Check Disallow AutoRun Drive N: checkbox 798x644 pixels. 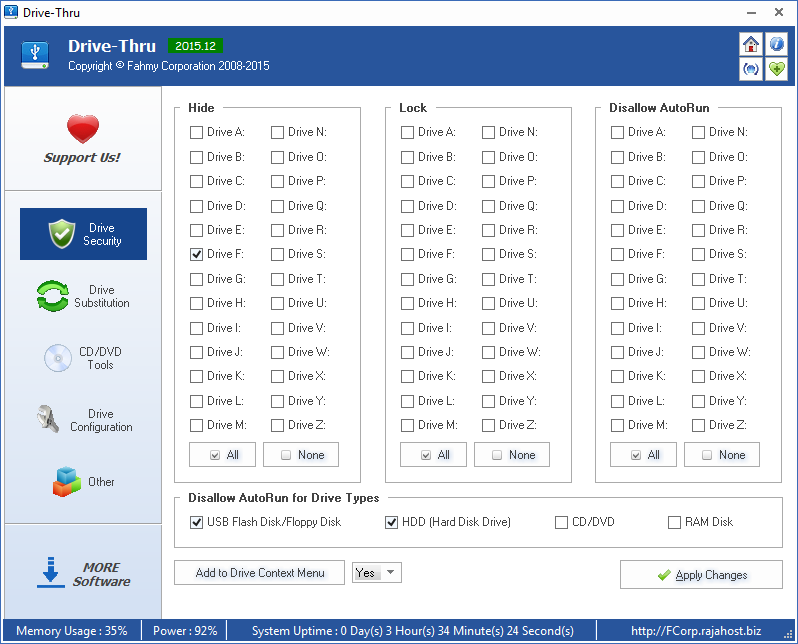(x=698, y=132)
